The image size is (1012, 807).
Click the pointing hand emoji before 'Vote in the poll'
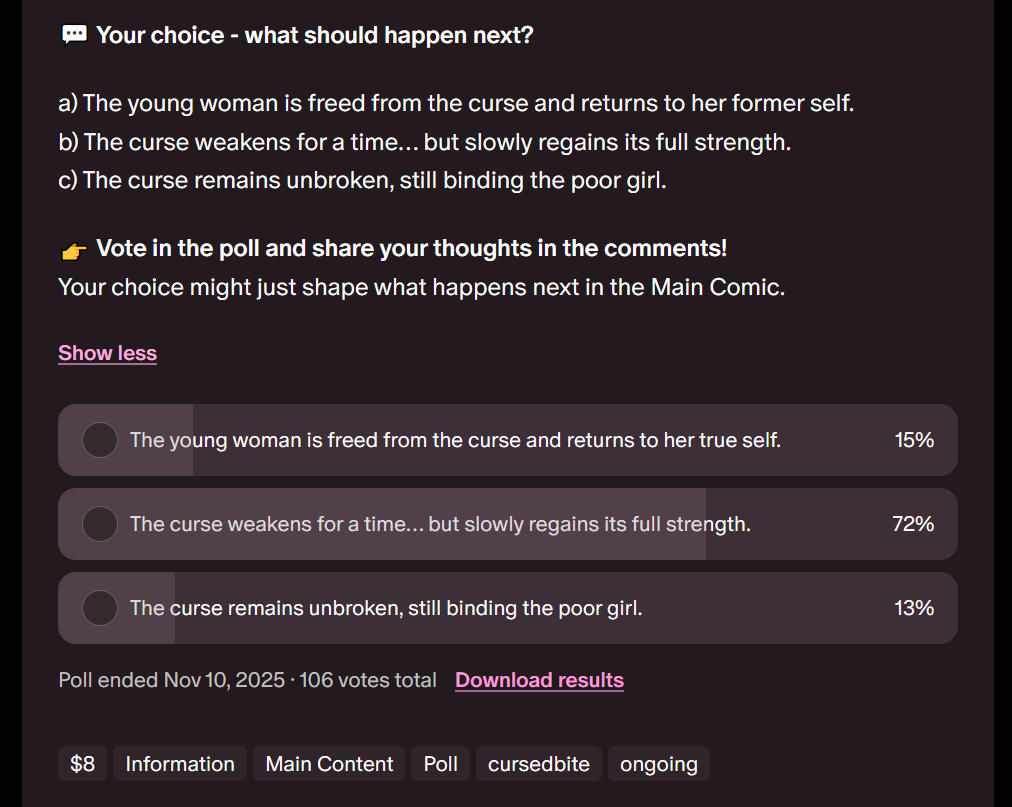click(74, 250)
